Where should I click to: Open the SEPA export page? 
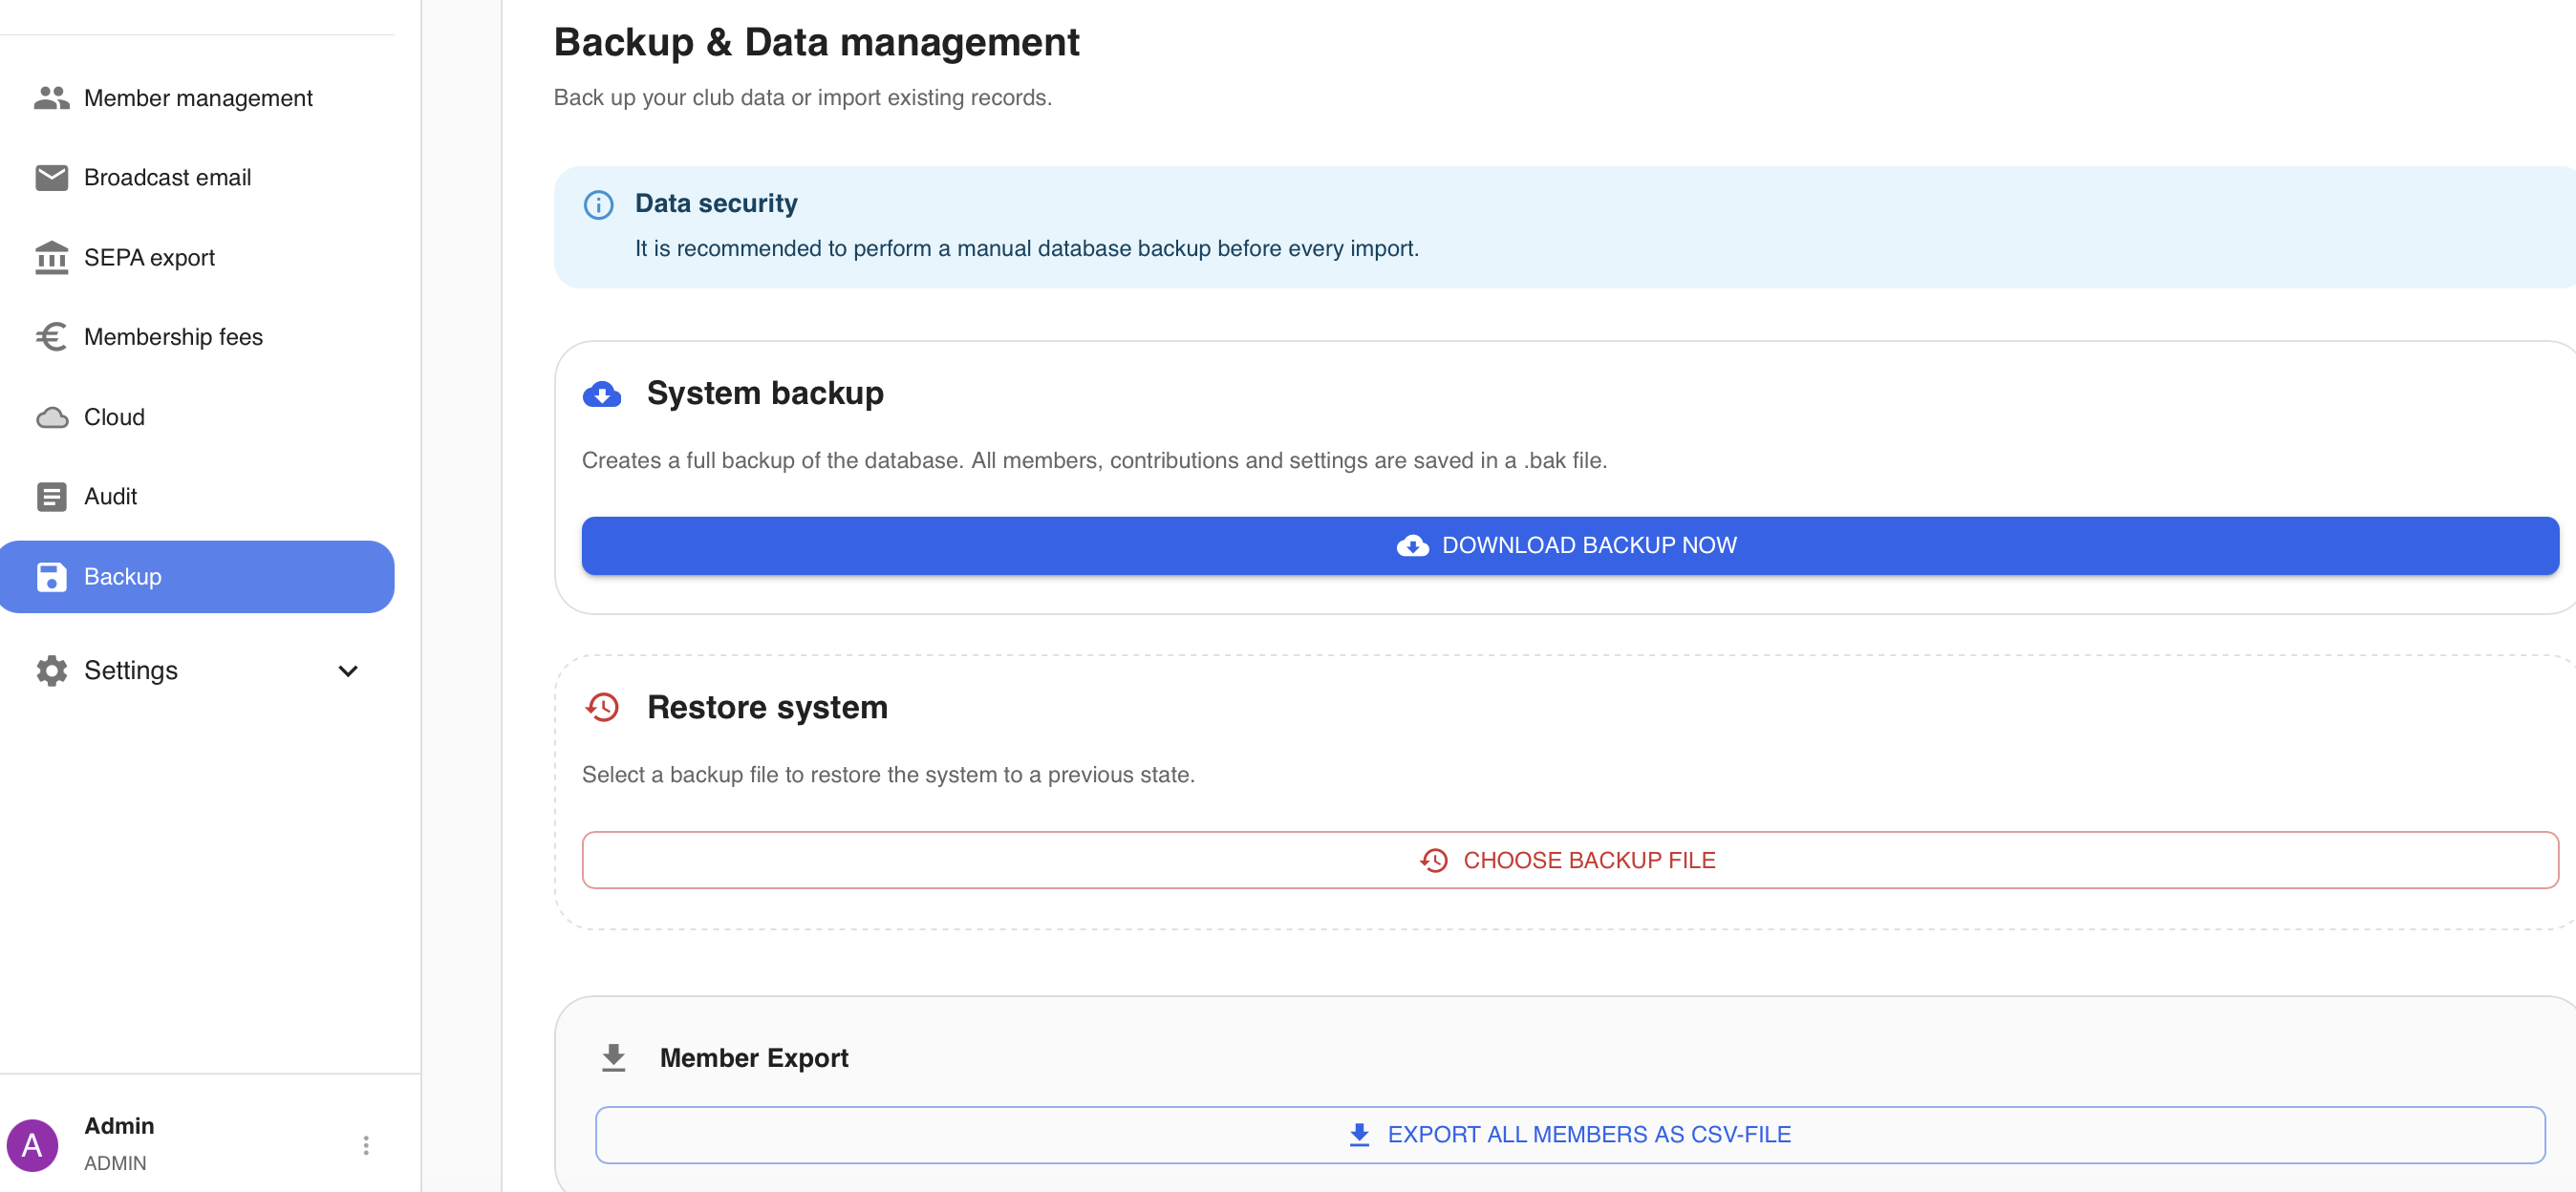point(197,257)
